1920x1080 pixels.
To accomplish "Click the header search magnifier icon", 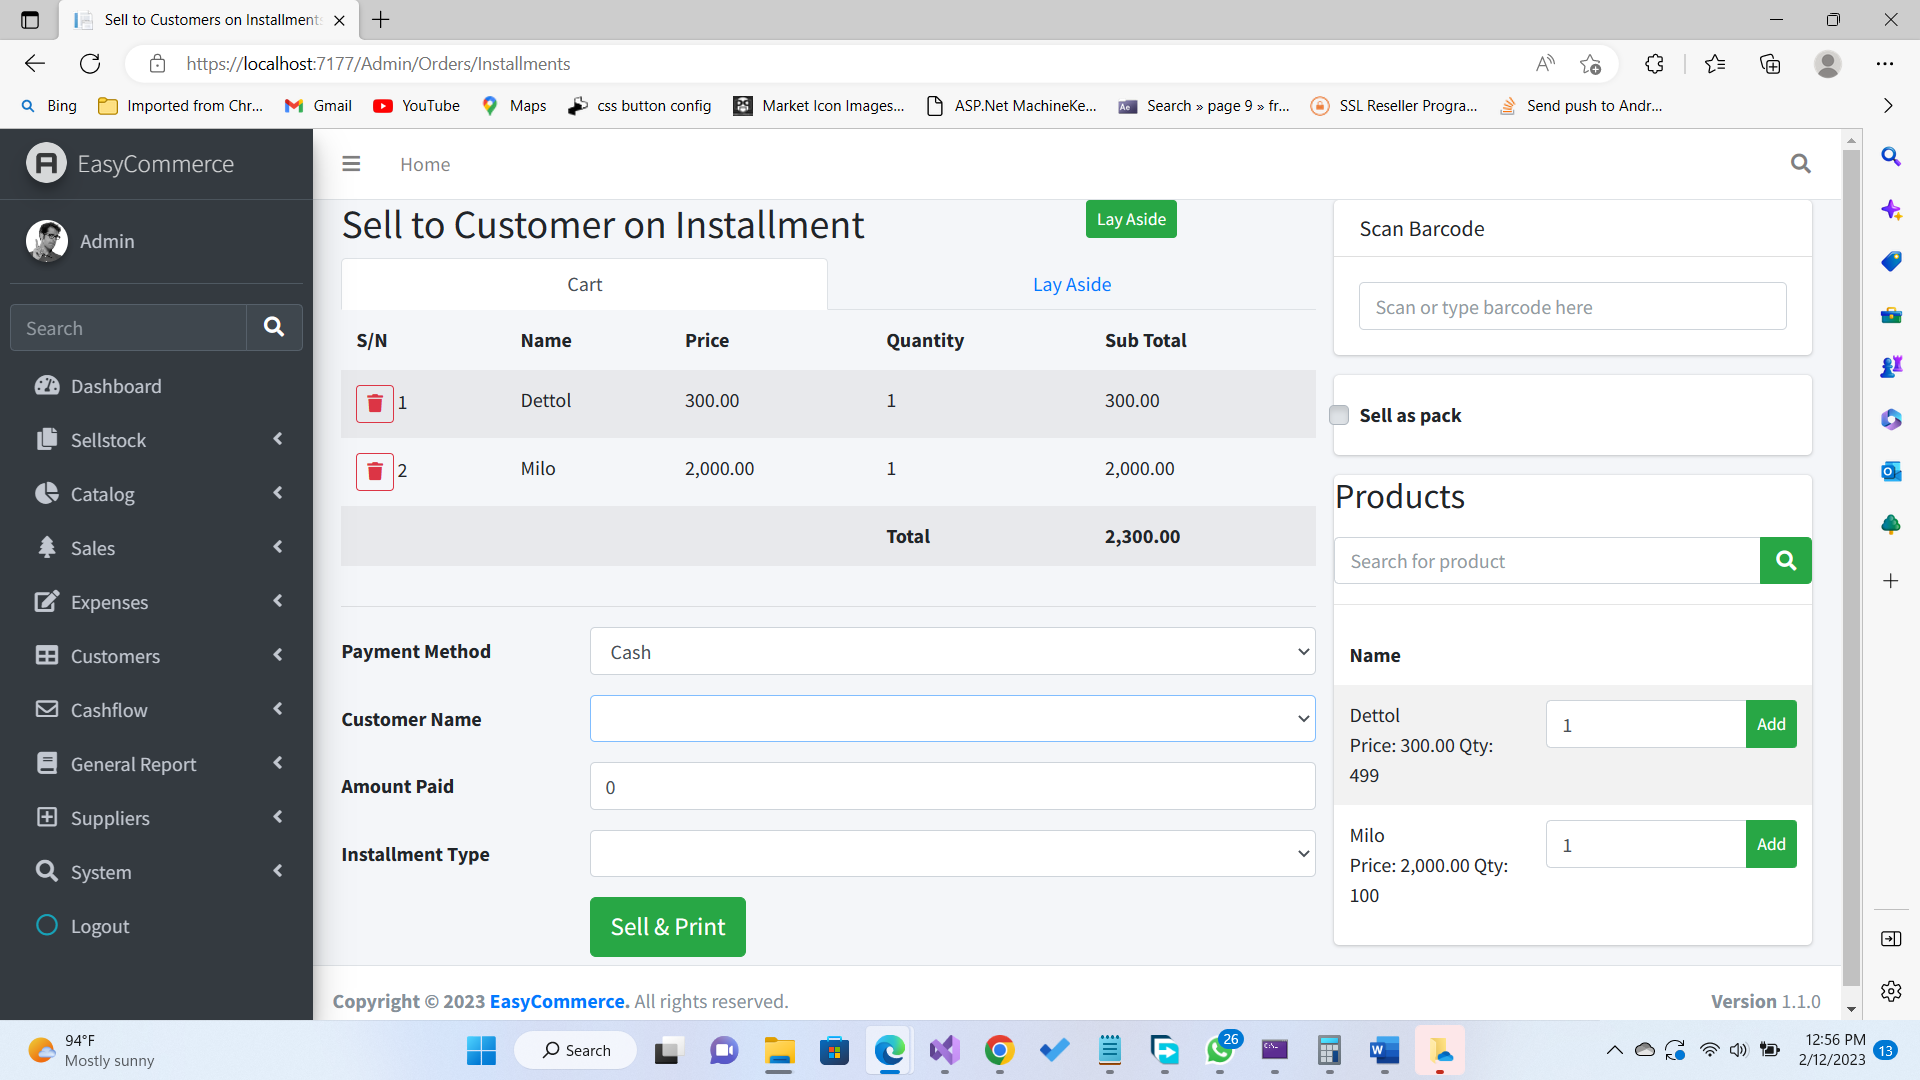I will (1800, 164).
